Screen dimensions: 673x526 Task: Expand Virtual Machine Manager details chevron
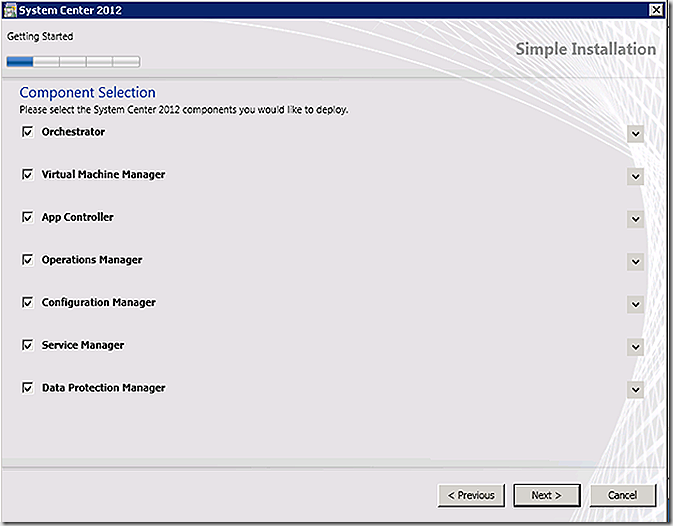(635, 176)
